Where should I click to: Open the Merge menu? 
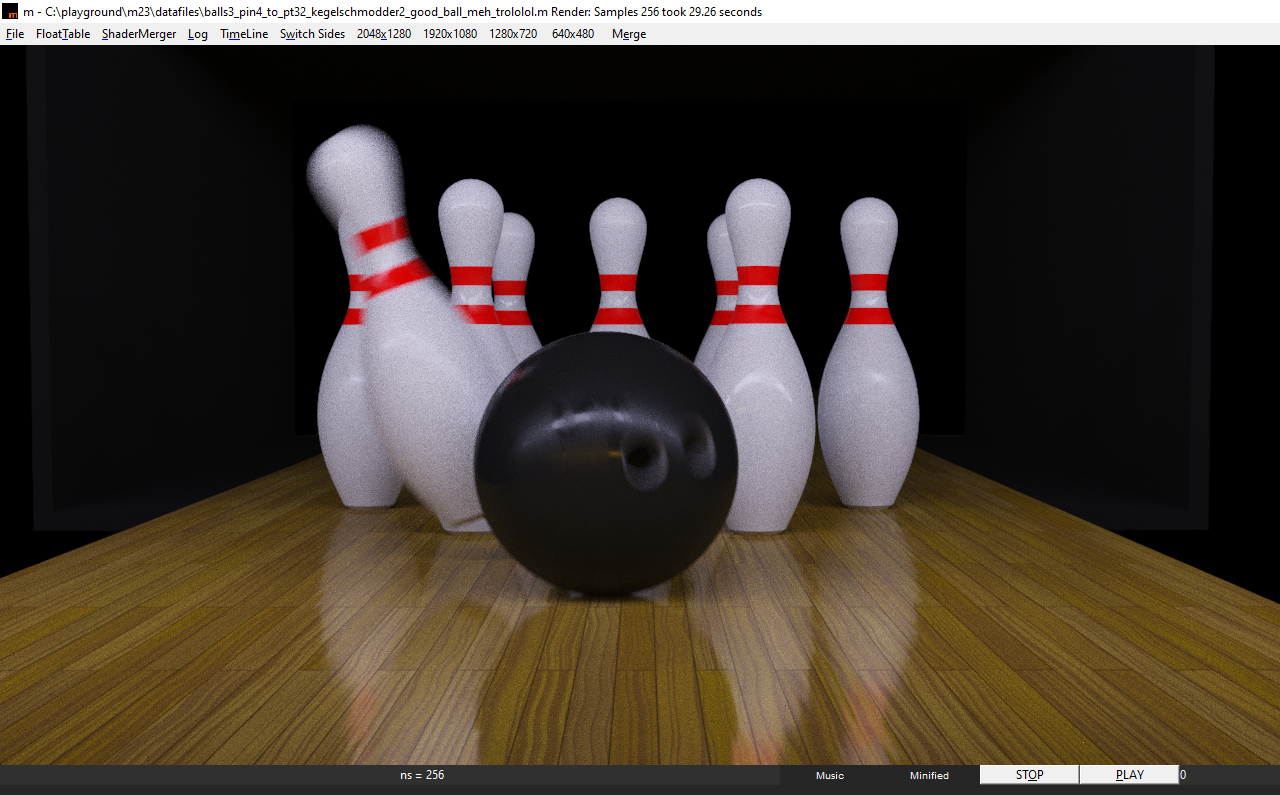(x=629, y=34)
